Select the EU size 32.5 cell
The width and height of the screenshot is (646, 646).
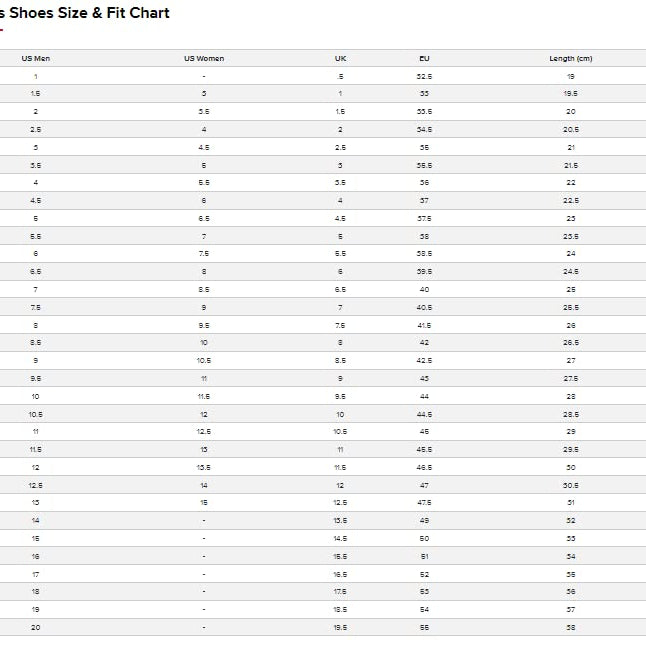point(424,76)
